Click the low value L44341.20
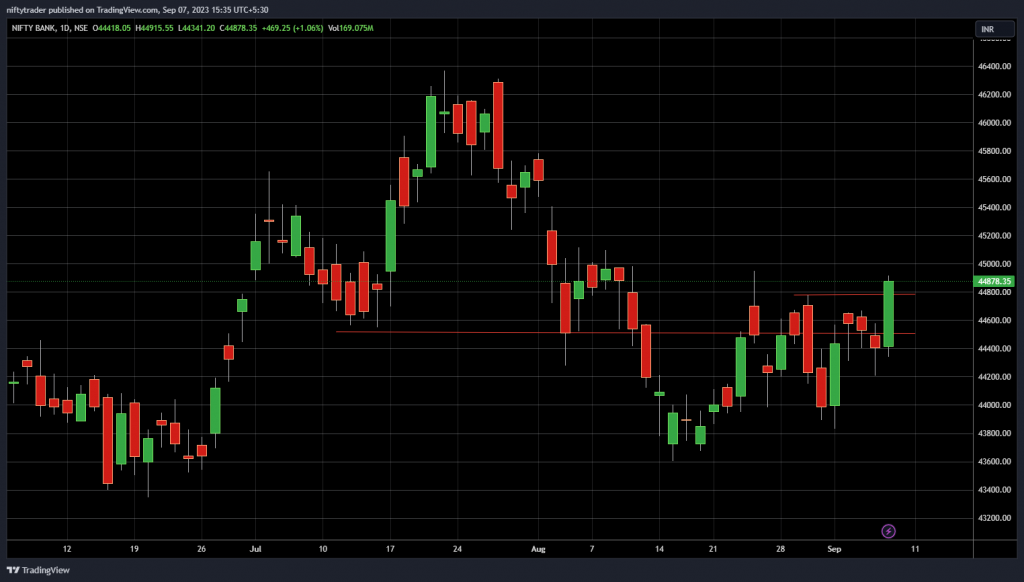Image resolution: width=1024 pixels, height=582 pixels. click(x=197, y=28)
